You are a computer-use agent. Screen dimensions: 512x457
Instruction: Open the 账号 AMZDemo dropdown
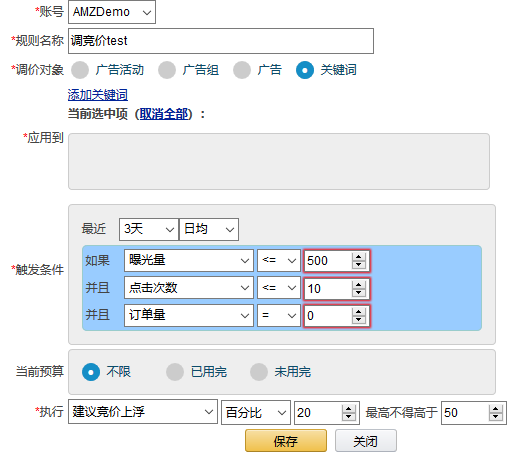tap(112, 12)
